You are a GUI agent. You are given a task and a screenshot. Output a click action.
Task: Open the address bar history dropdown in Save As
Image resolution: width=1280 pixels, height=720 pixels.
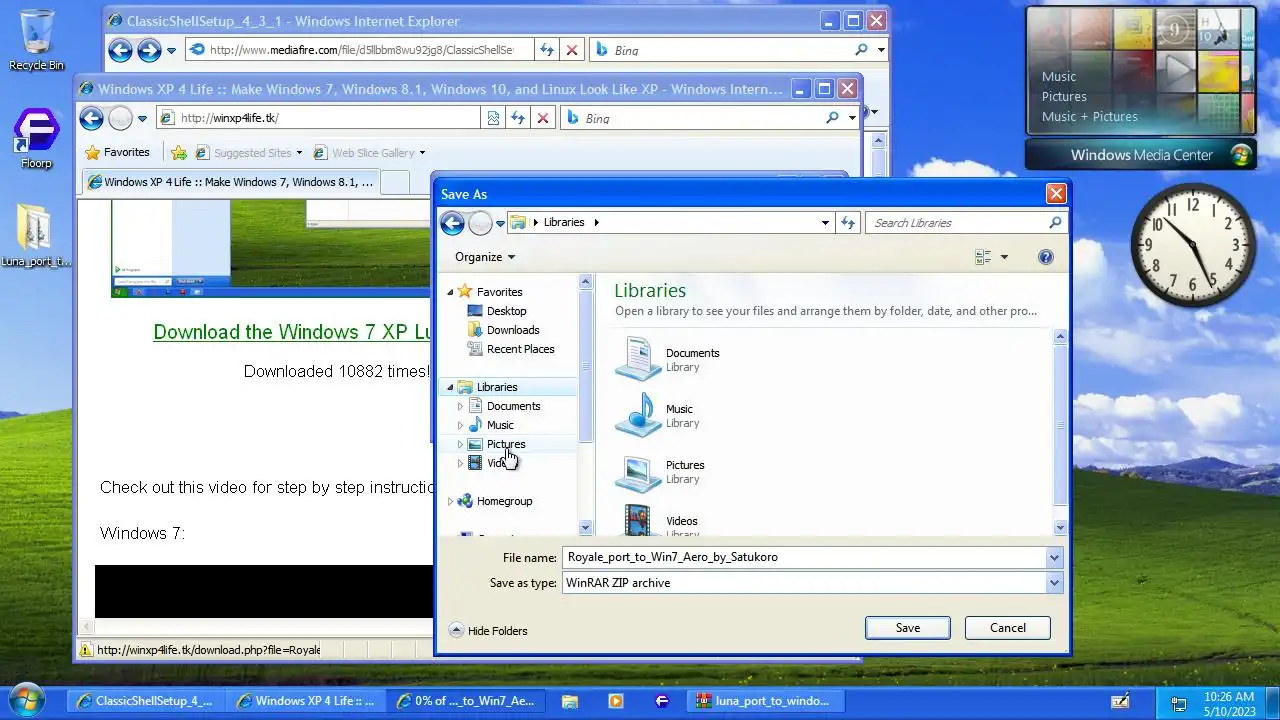pyautogui.click(x=825, y=223)
